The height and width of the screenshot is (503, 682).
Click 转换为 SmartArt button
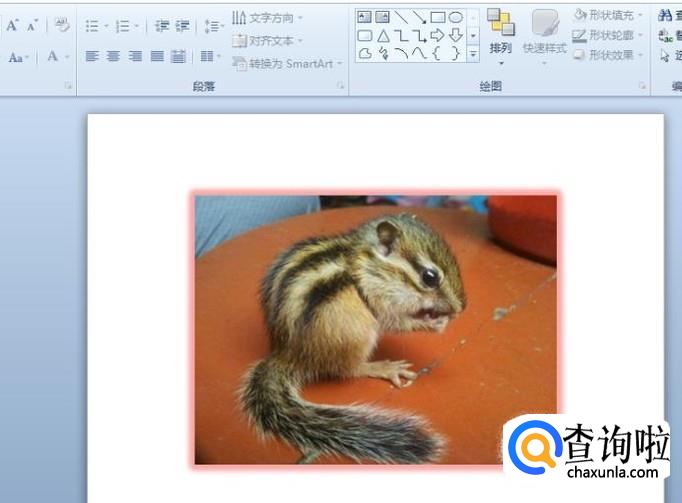tap(287, 64)
